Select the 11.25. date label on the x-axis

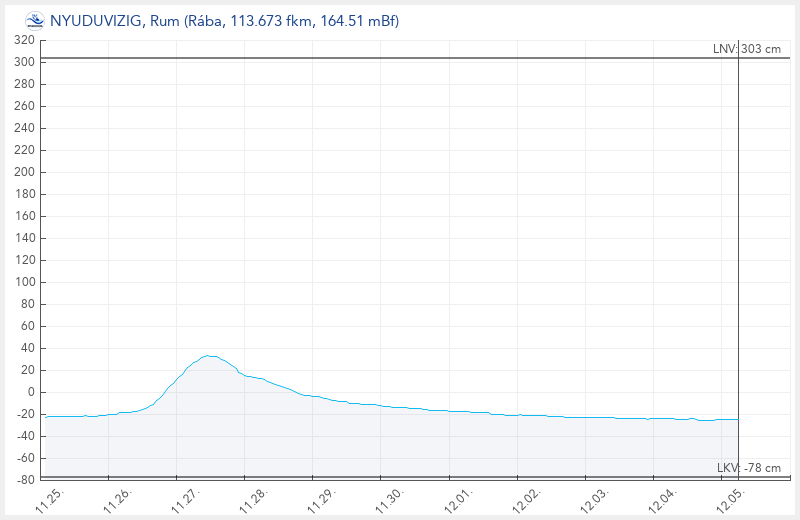(51, 501)
